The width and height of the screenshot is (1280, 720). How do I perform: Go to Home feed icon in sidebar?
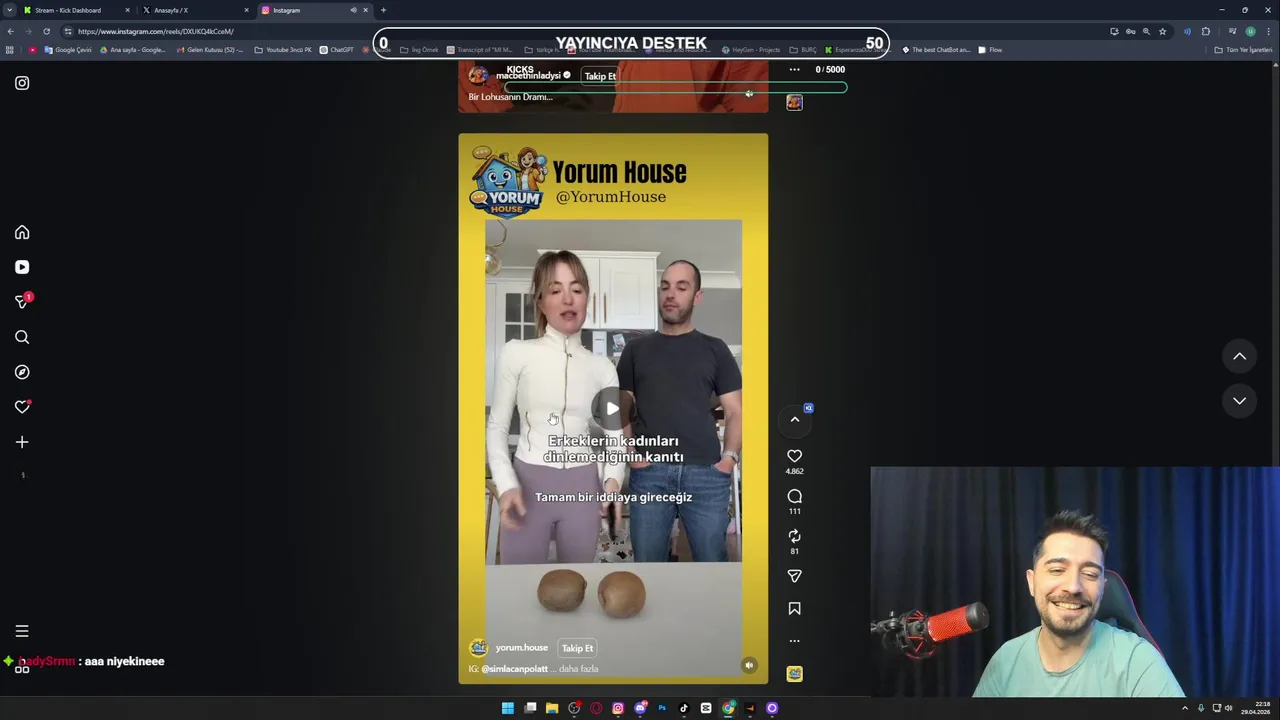click(x=22, y=232)
